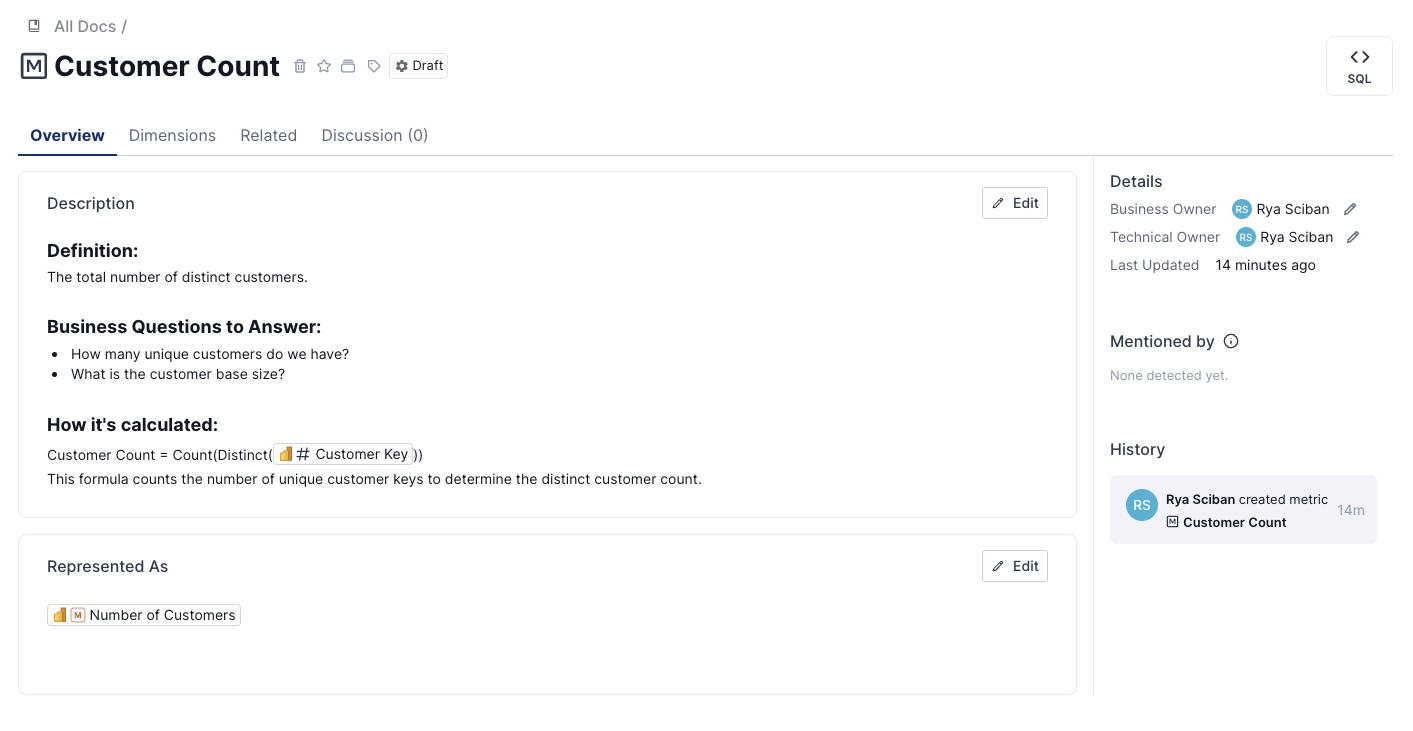Click the trash icon to delete the metric
This screenshot has height=731, width=1413.
300,66
